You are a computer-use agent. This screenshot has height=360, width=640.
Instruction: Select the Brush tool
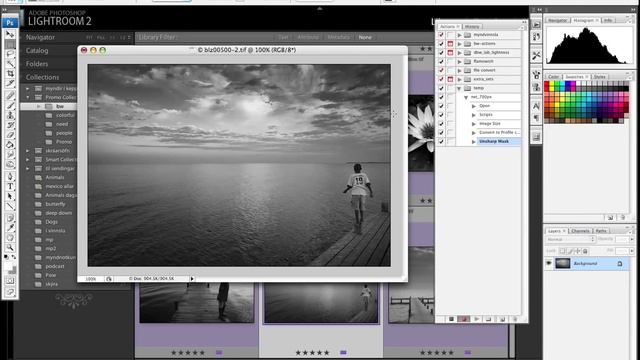(10, 106)
